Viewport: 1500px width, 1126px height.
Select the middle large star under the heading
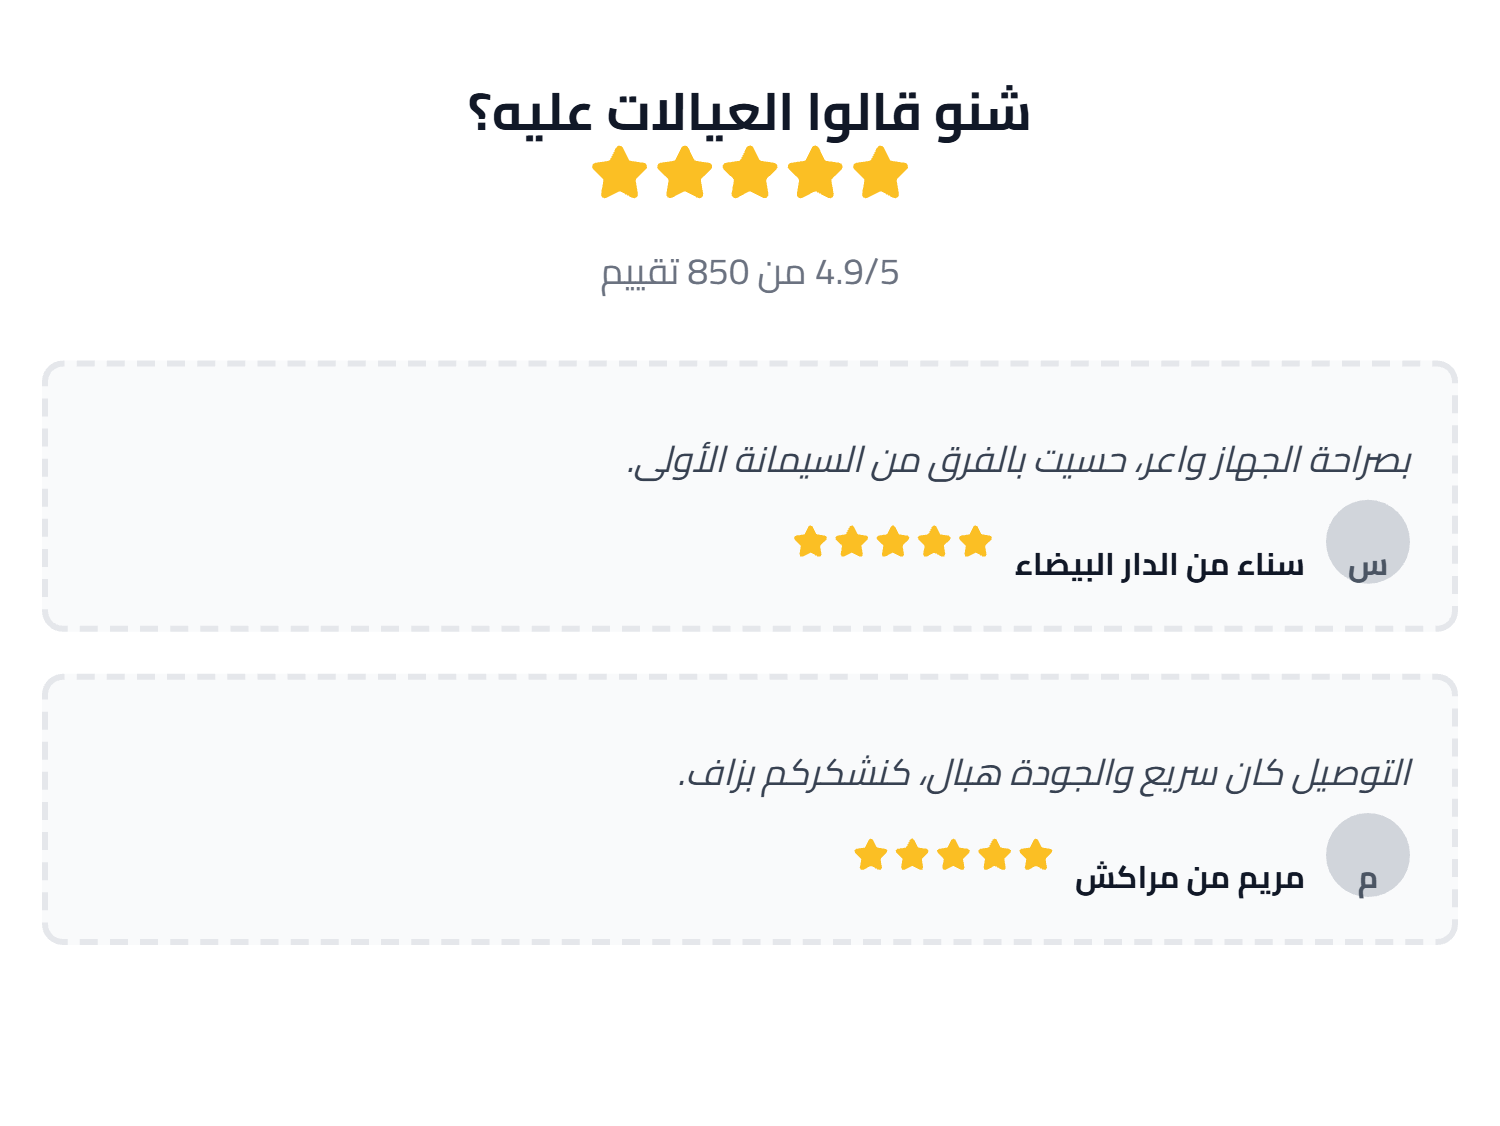click(750, 173)
